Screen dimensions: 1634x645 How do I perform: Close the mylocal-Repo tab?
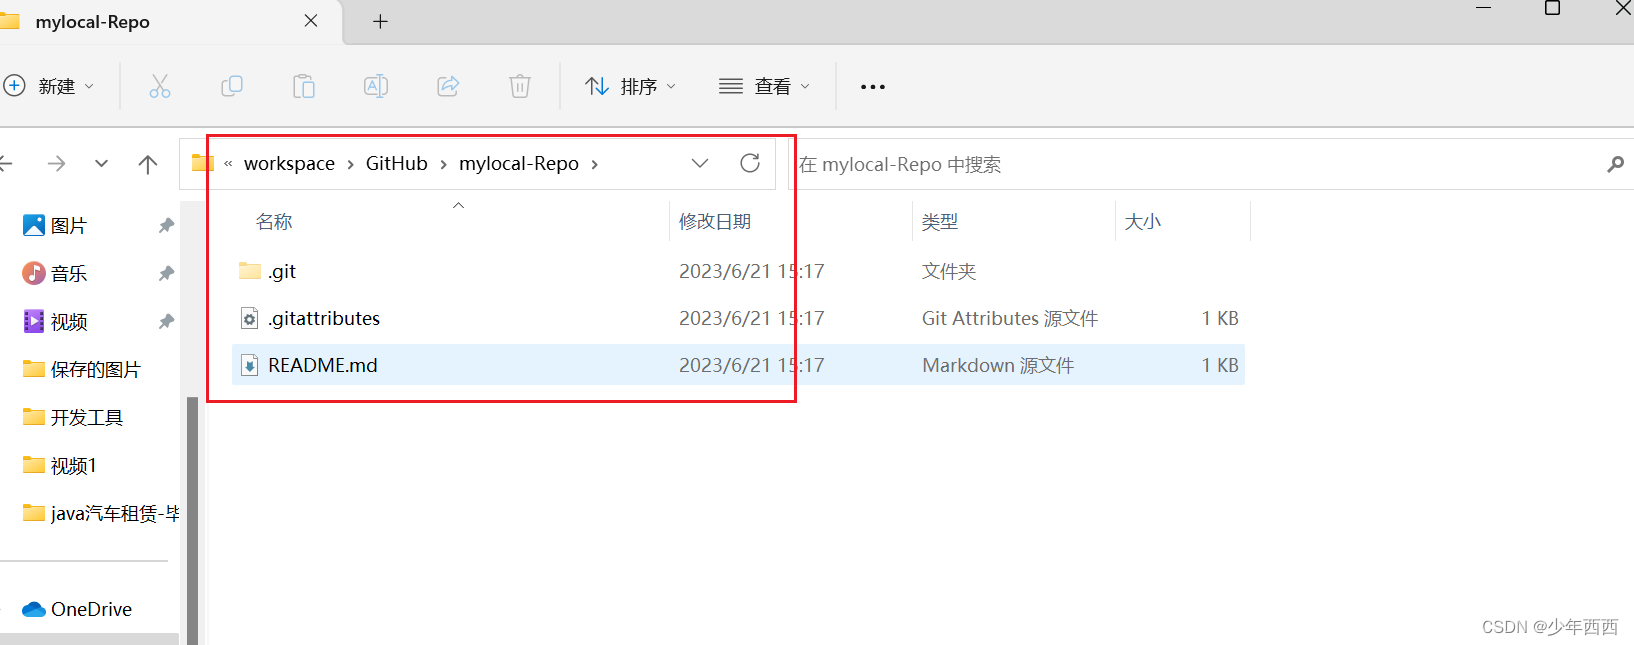[x=311, y=21]
